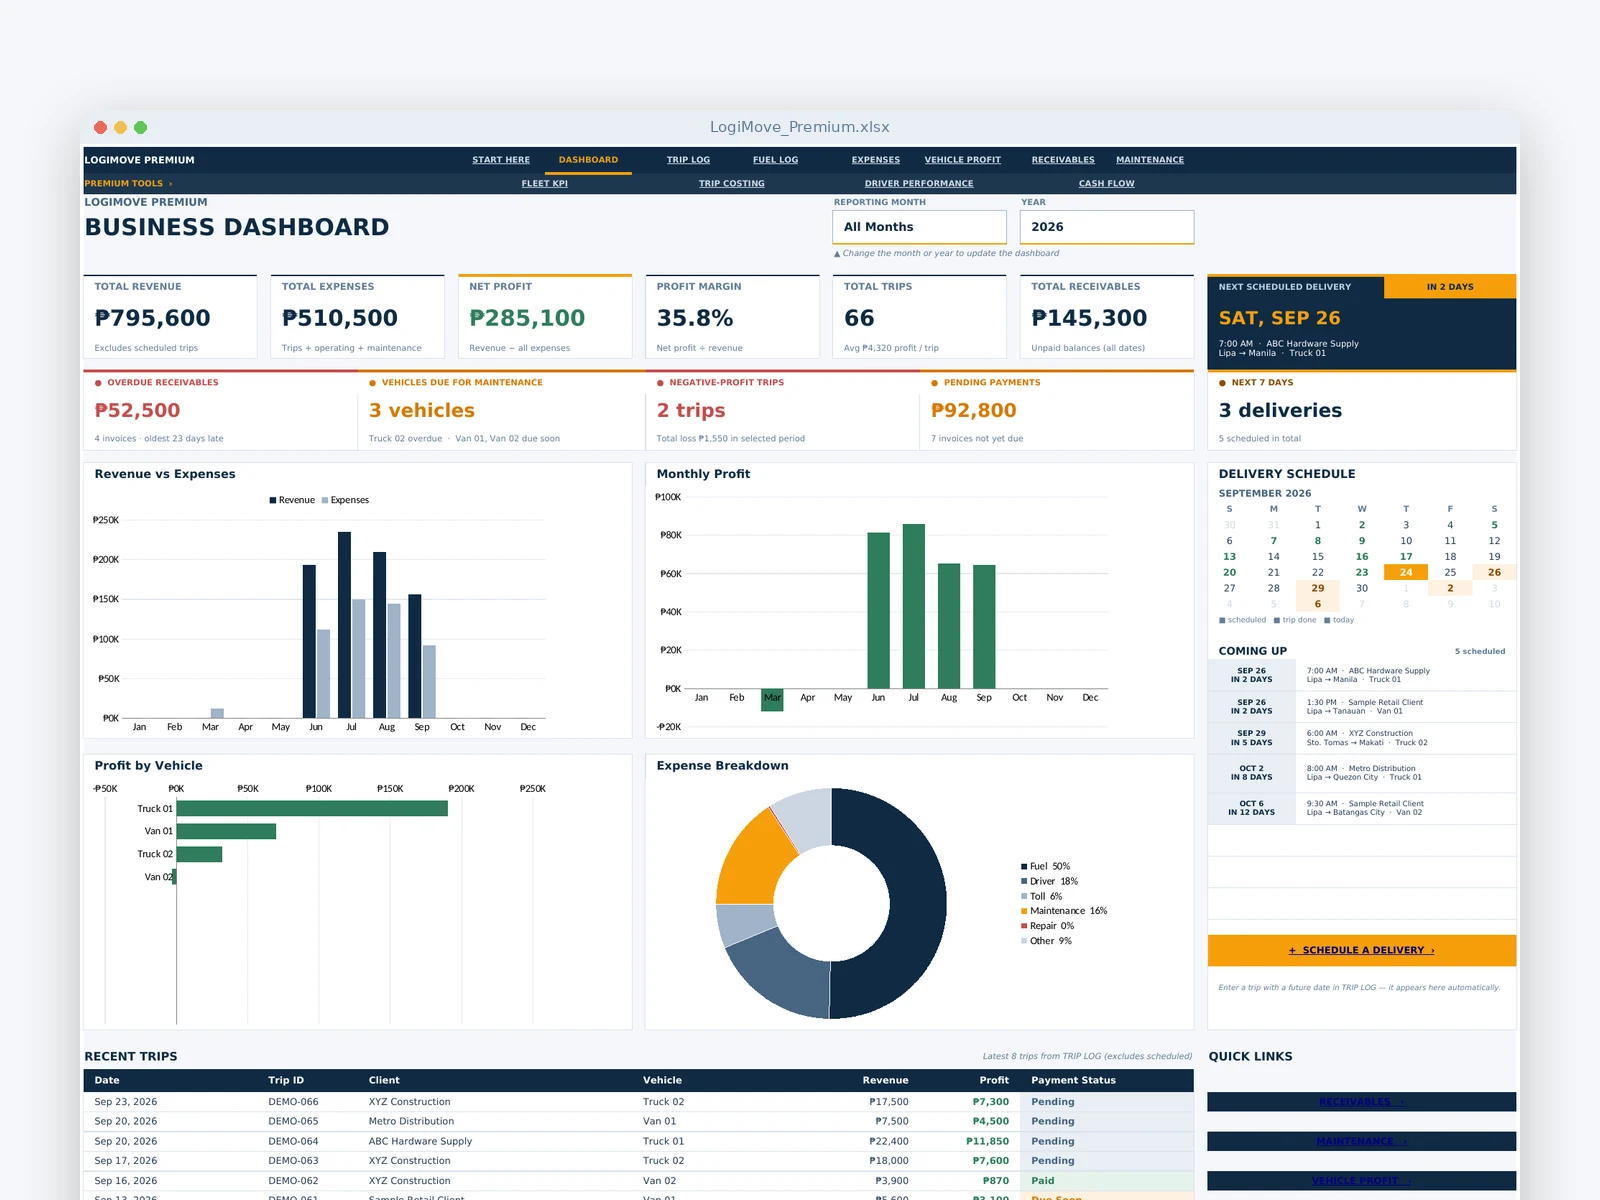Select the Total Revenue value ₱795,600

152,318
